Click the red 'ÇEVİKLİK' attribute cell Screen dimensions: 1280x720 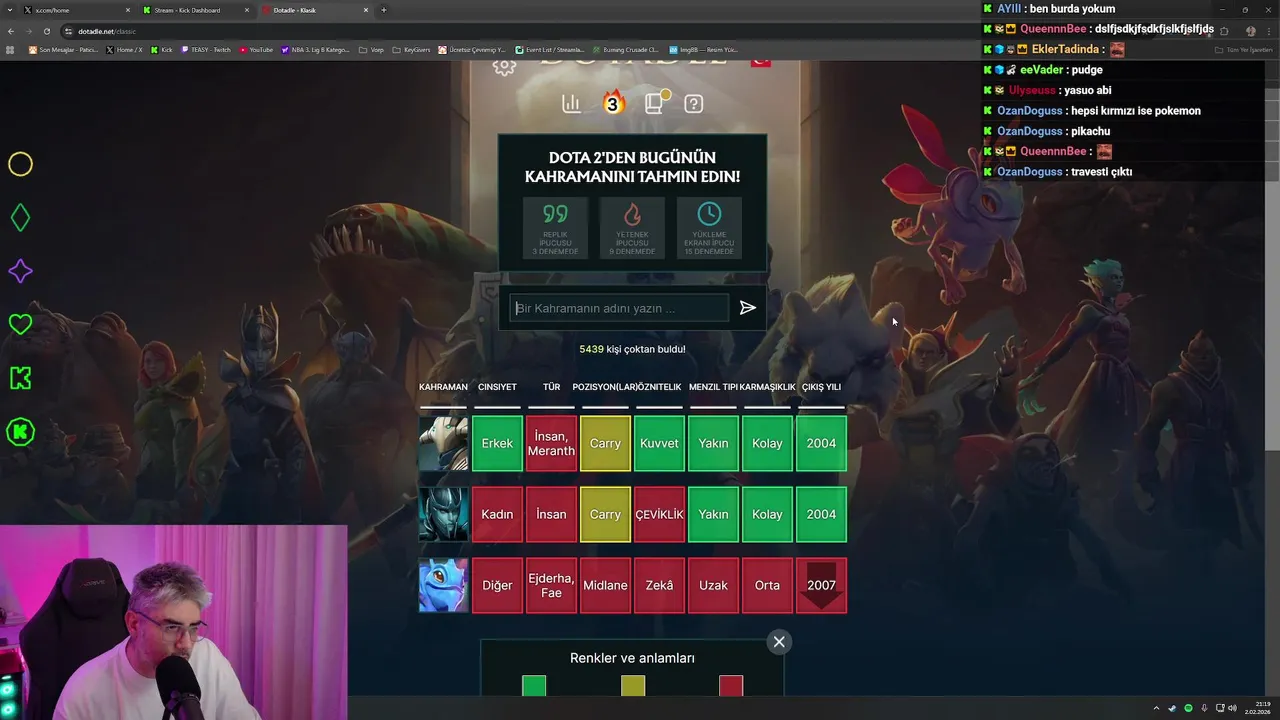pyautogui.click(x=659, y=514)
